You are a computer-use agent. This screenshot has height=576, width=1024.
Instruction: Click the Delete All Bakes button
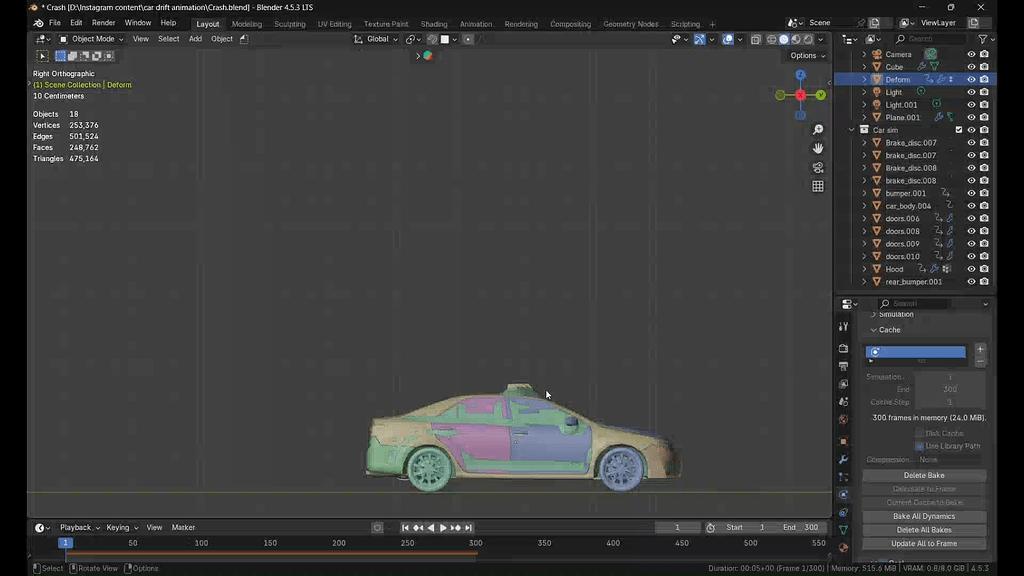tap(924, 530)
